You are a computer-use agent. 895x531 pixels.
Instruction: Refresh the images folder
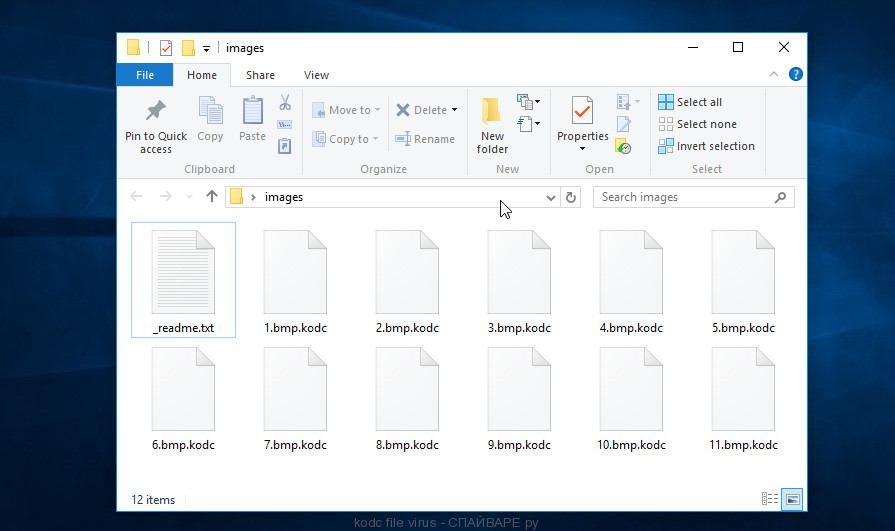[571, 197]
